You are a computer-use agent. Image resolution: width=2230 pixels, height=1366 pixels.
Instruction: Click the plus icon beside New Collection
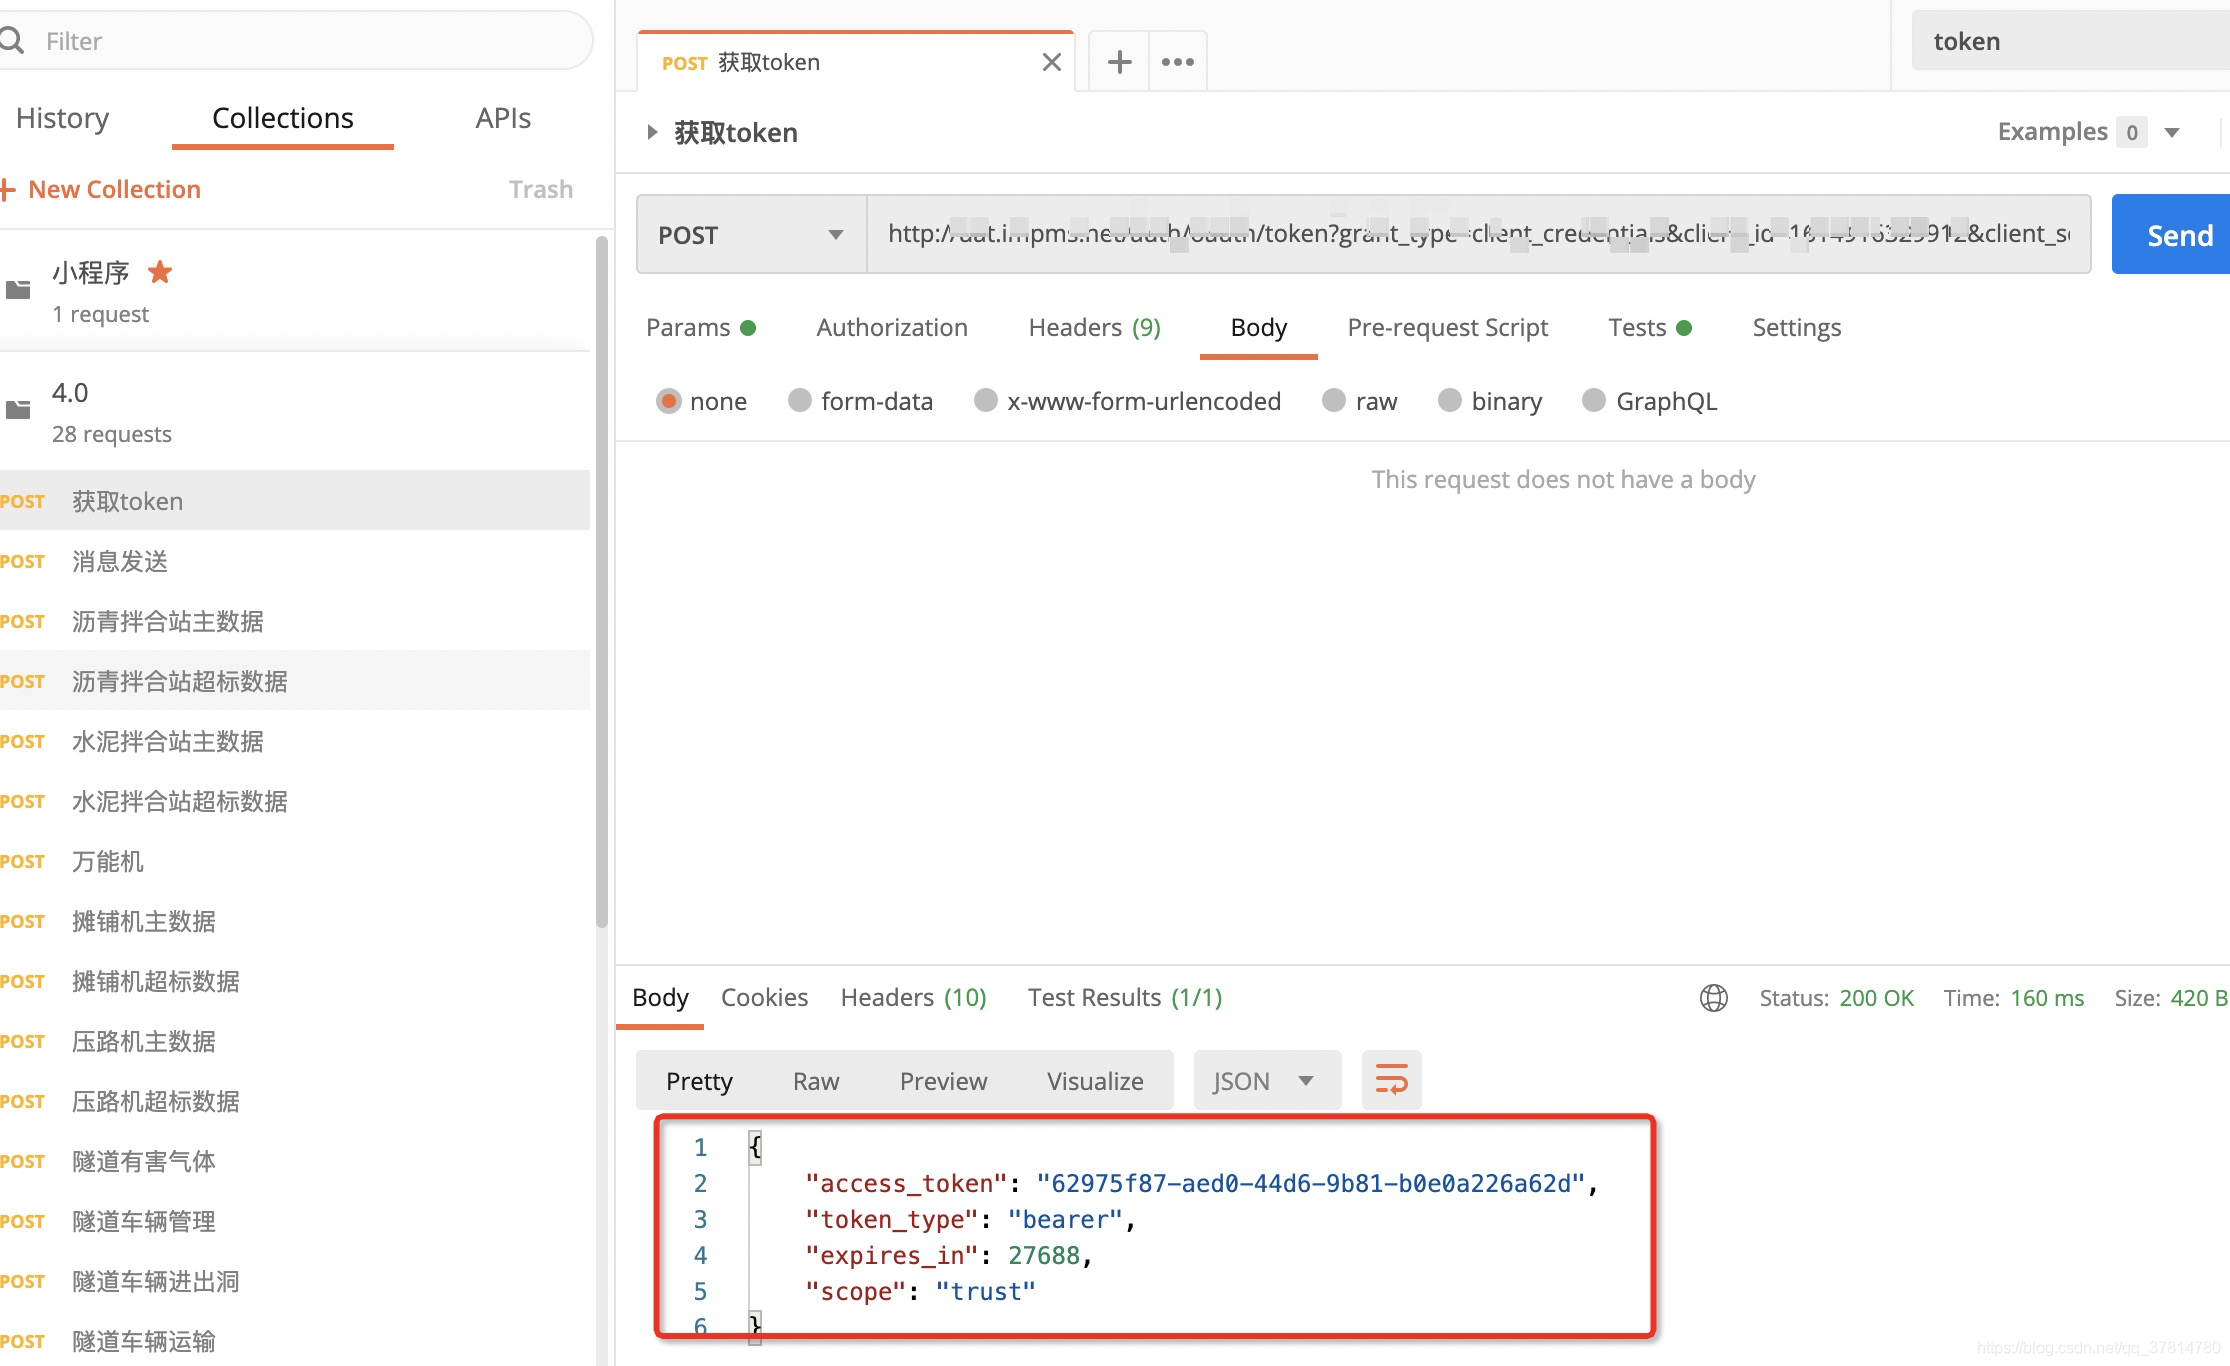point(8,189)
